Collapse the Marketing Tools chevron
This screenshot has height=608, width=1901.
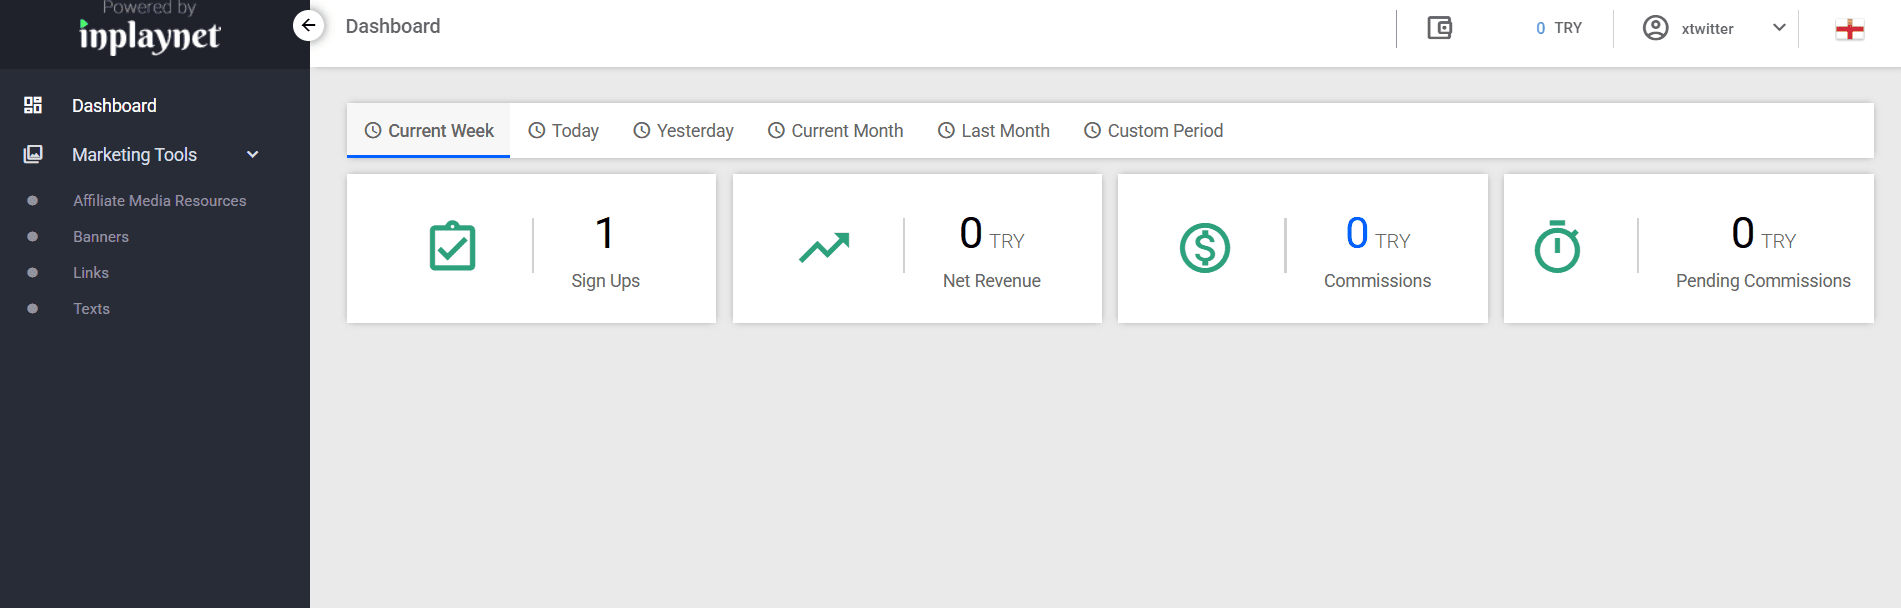point(253,154)
